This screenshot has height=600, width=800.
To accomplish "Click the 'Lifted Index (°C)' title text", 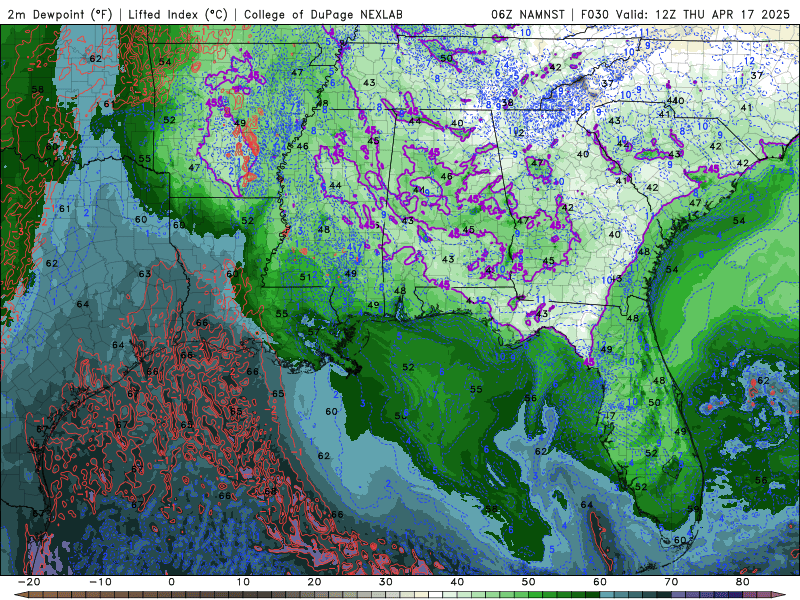I will click(x=178, y=15).
